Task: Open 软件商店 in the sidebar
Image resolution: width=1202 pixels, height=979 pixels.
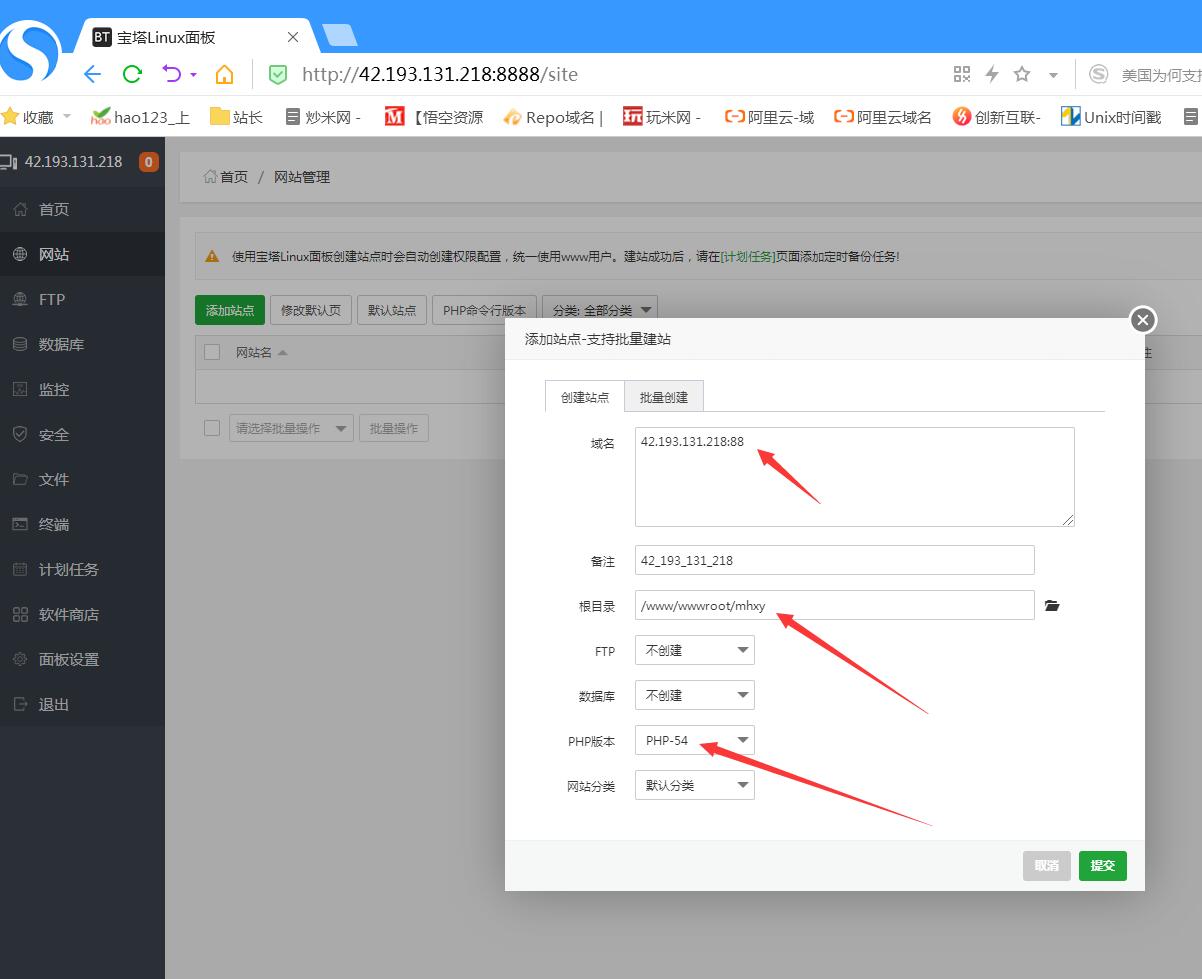Action: 68,615
